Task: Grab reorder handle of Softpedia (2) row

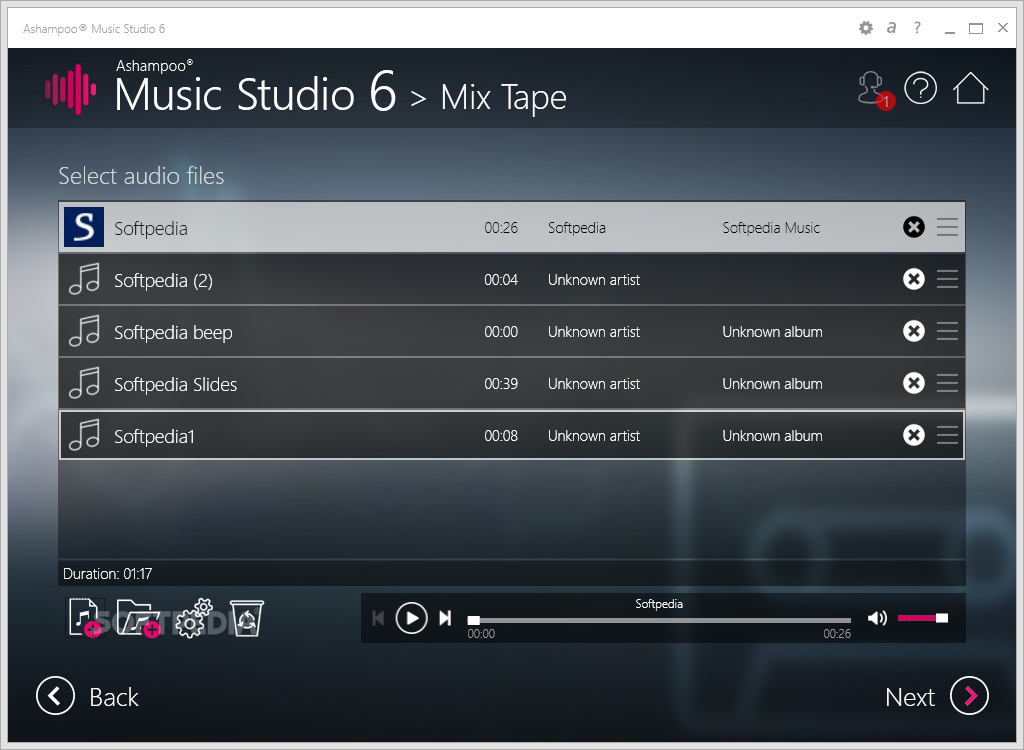Action: click(947, 279)
